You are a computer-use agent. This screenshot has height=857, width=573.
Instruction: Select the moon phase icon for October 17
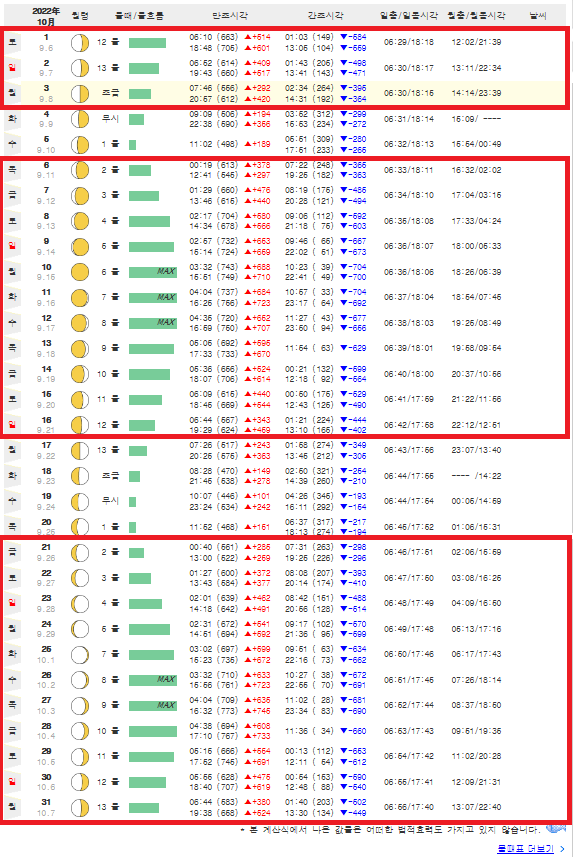click(80, 450)
